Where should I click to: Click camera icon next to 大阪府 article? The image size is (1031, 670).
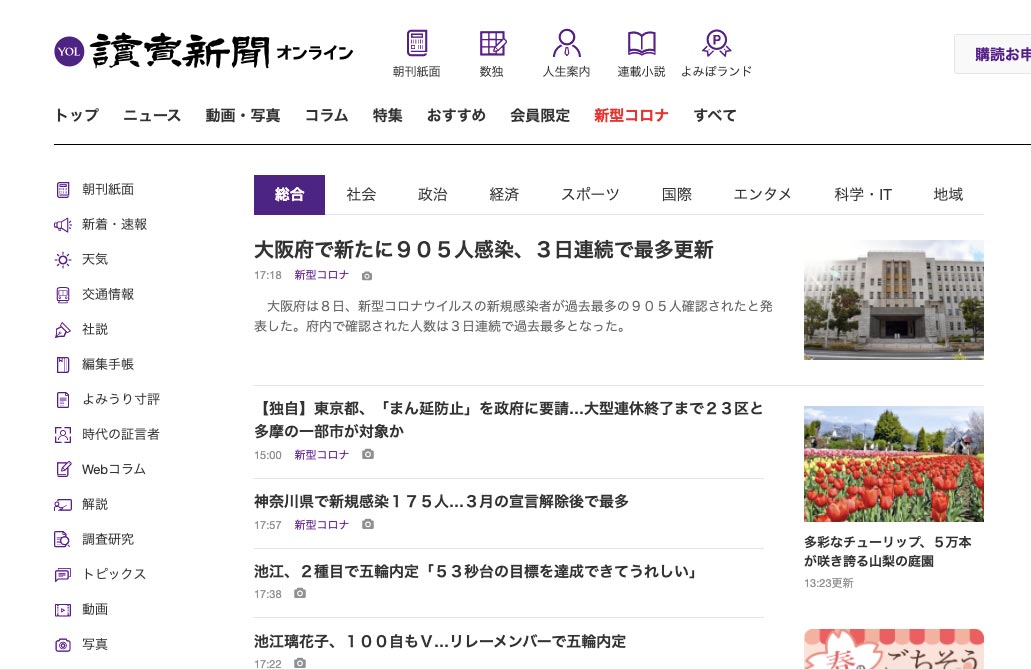(x=367, y=276)
